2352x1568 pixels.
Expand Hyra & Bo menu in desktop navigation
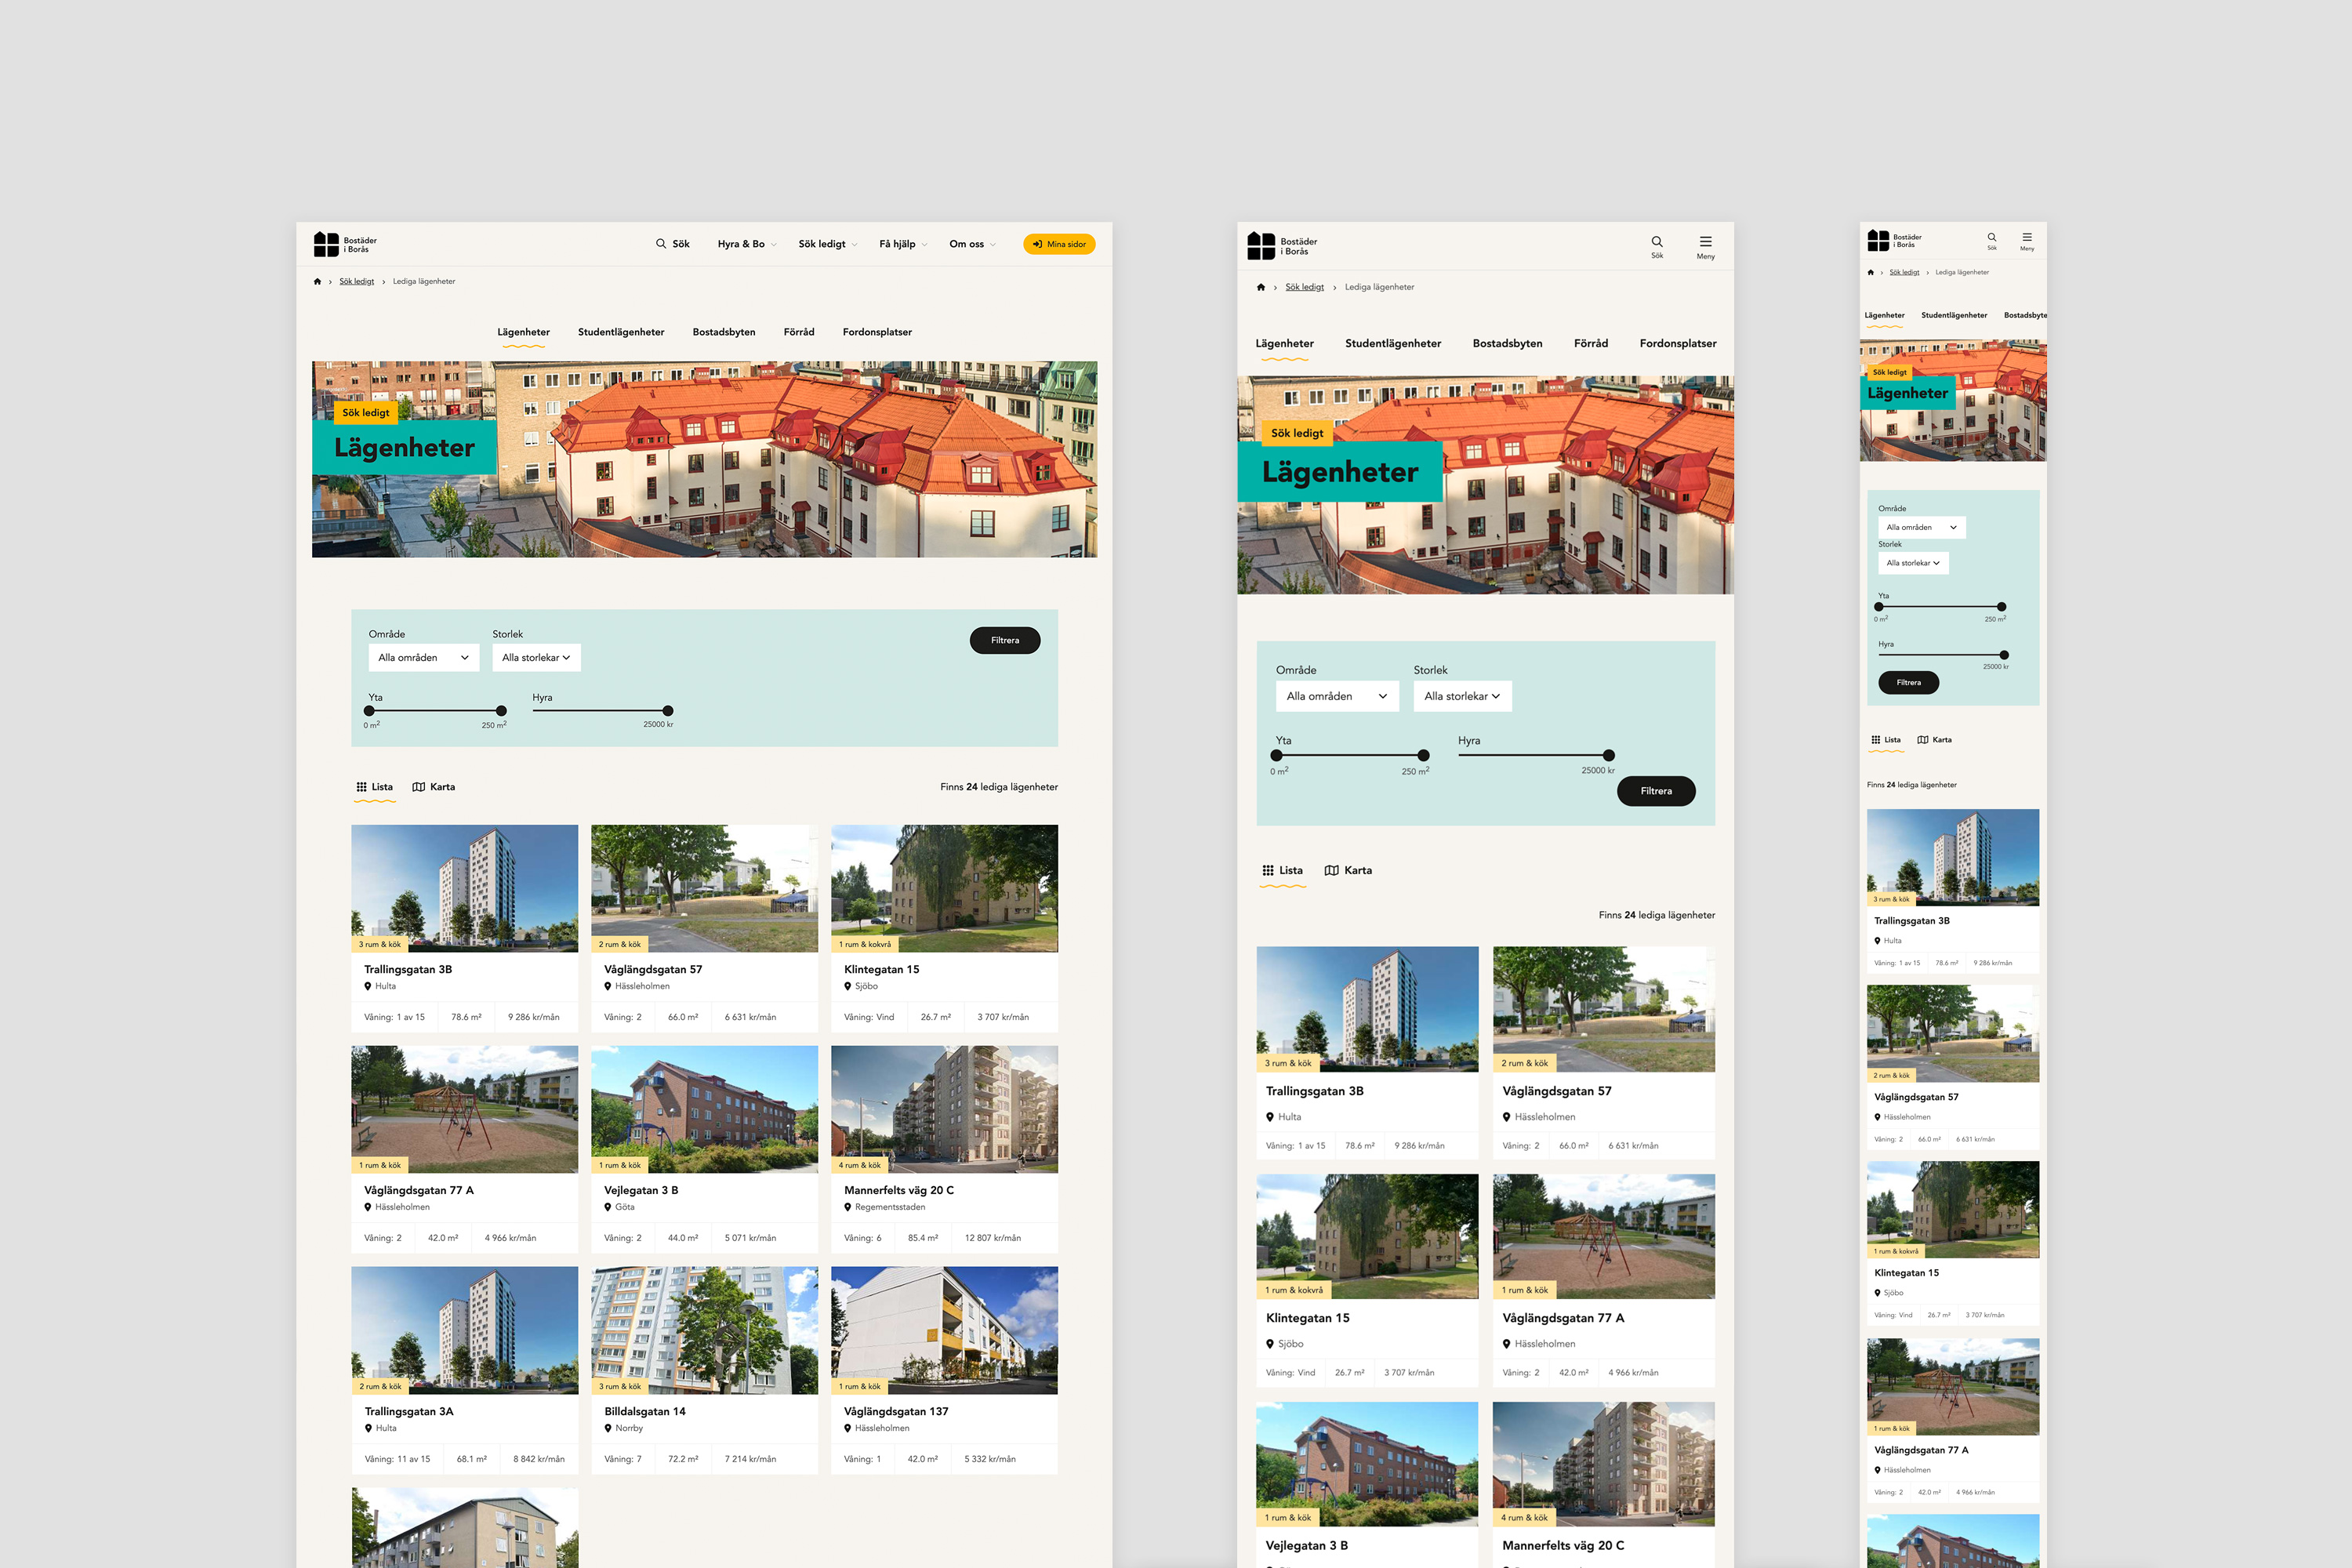[747, 244]
